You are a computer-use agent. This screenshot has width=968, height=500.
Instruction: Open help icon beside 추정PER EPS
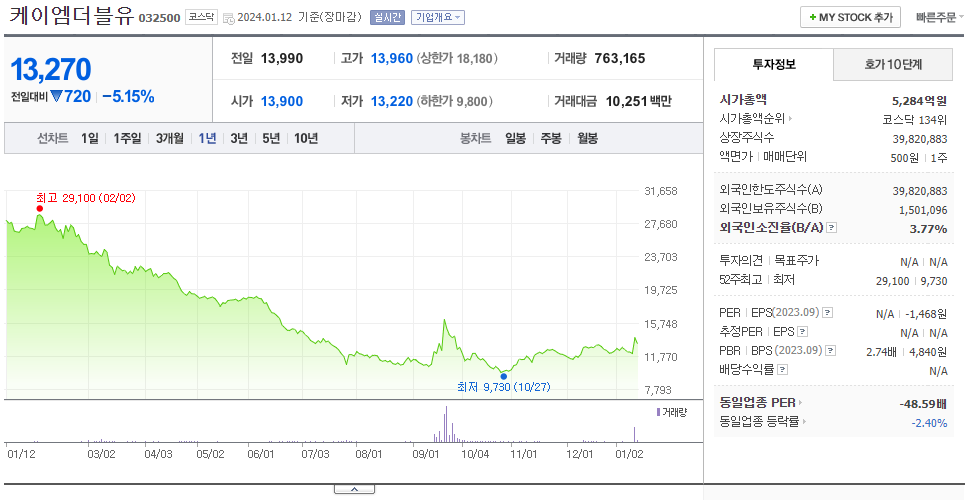[x=802, y=333]
